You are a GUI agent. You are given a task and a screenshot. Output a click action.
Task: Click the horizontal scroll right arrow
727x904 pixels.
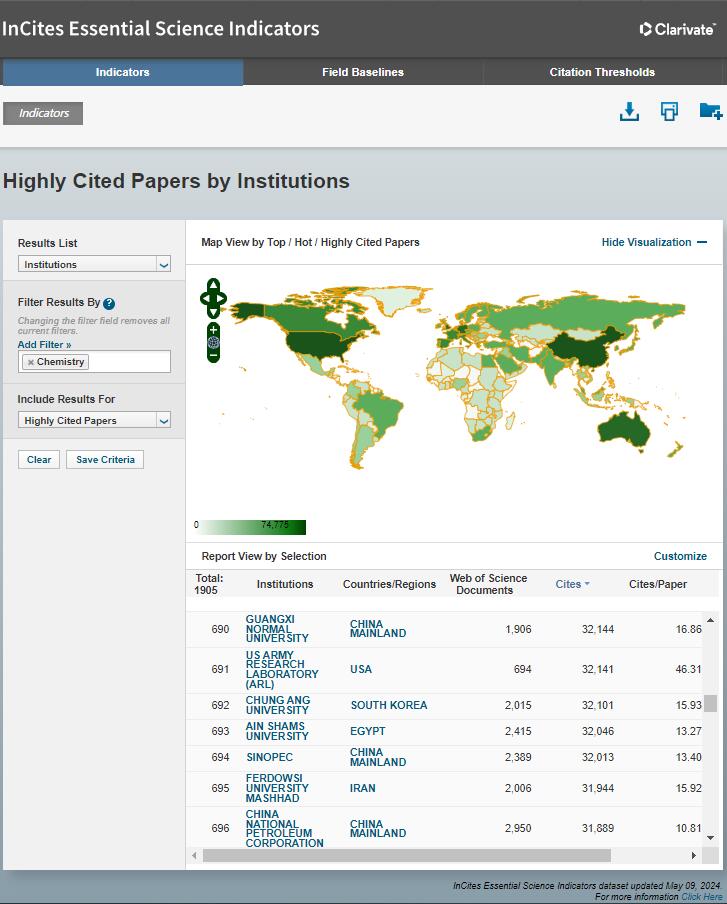(x=694, y=856)
